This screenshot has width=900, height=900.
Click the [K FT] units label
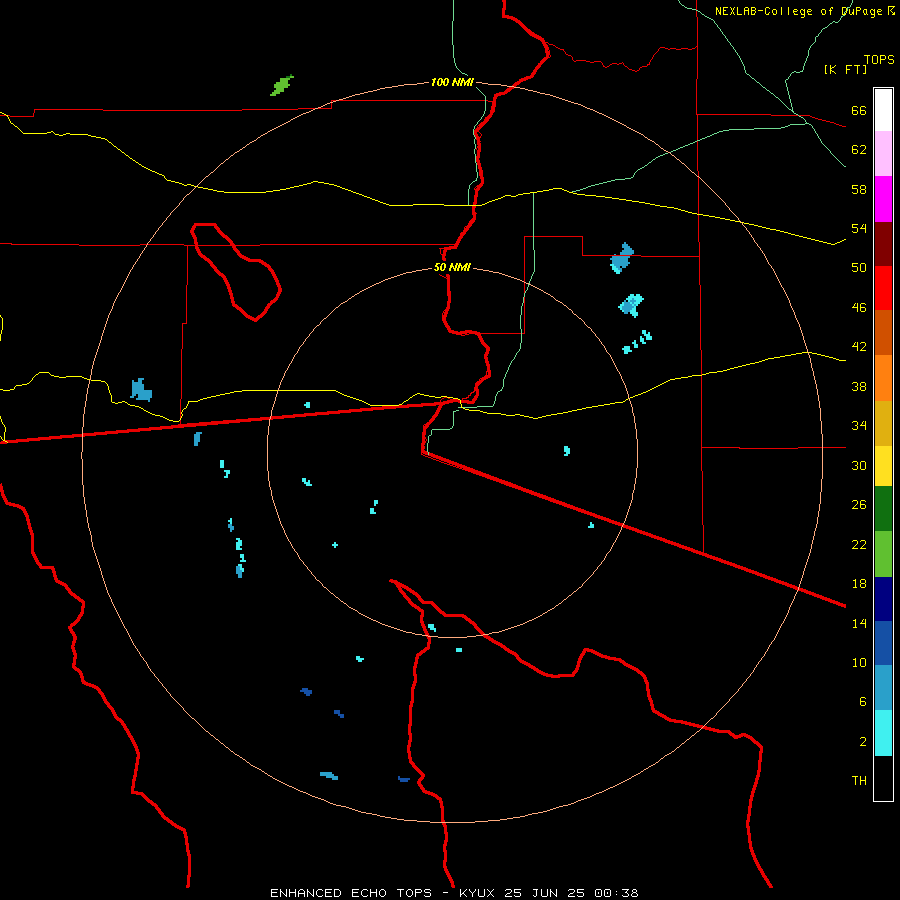(845, 69)
